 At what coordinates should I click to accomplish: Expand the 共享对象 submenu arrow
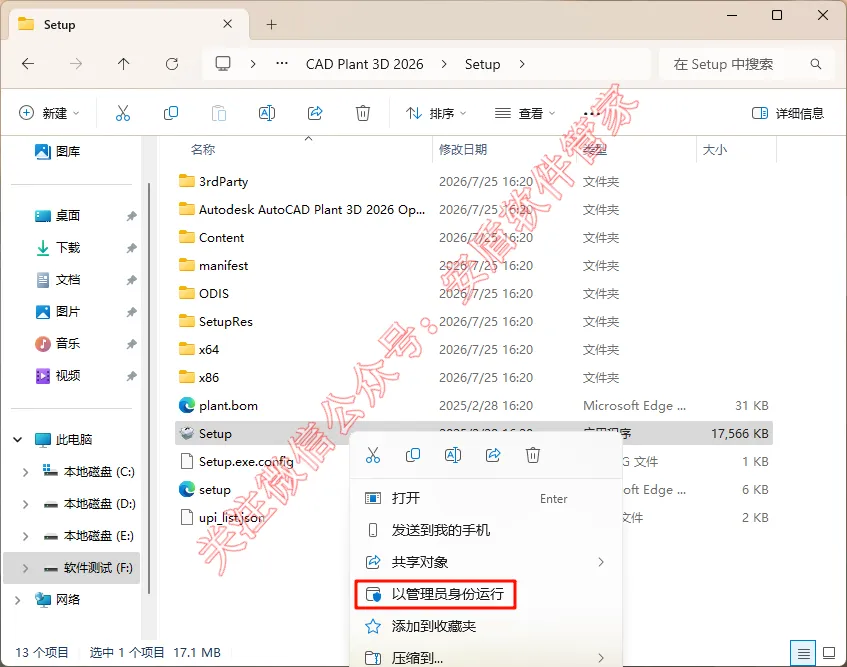601,562
